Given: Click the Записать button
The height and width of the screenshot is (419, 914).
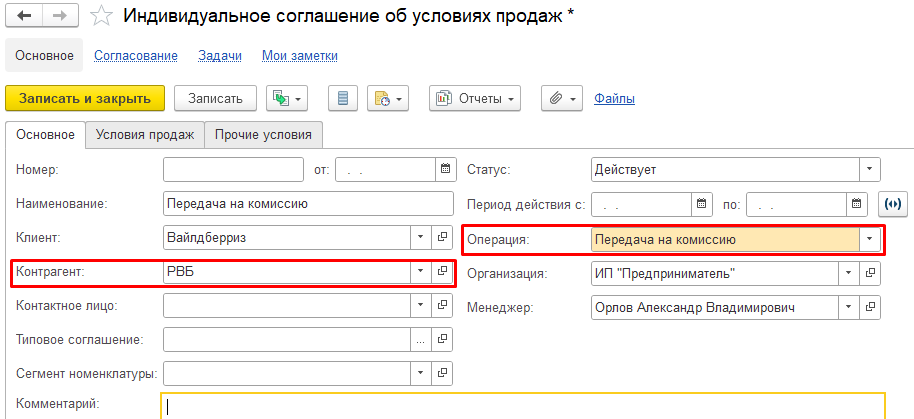Looking at the screenshot, I should tap(215, 98).
